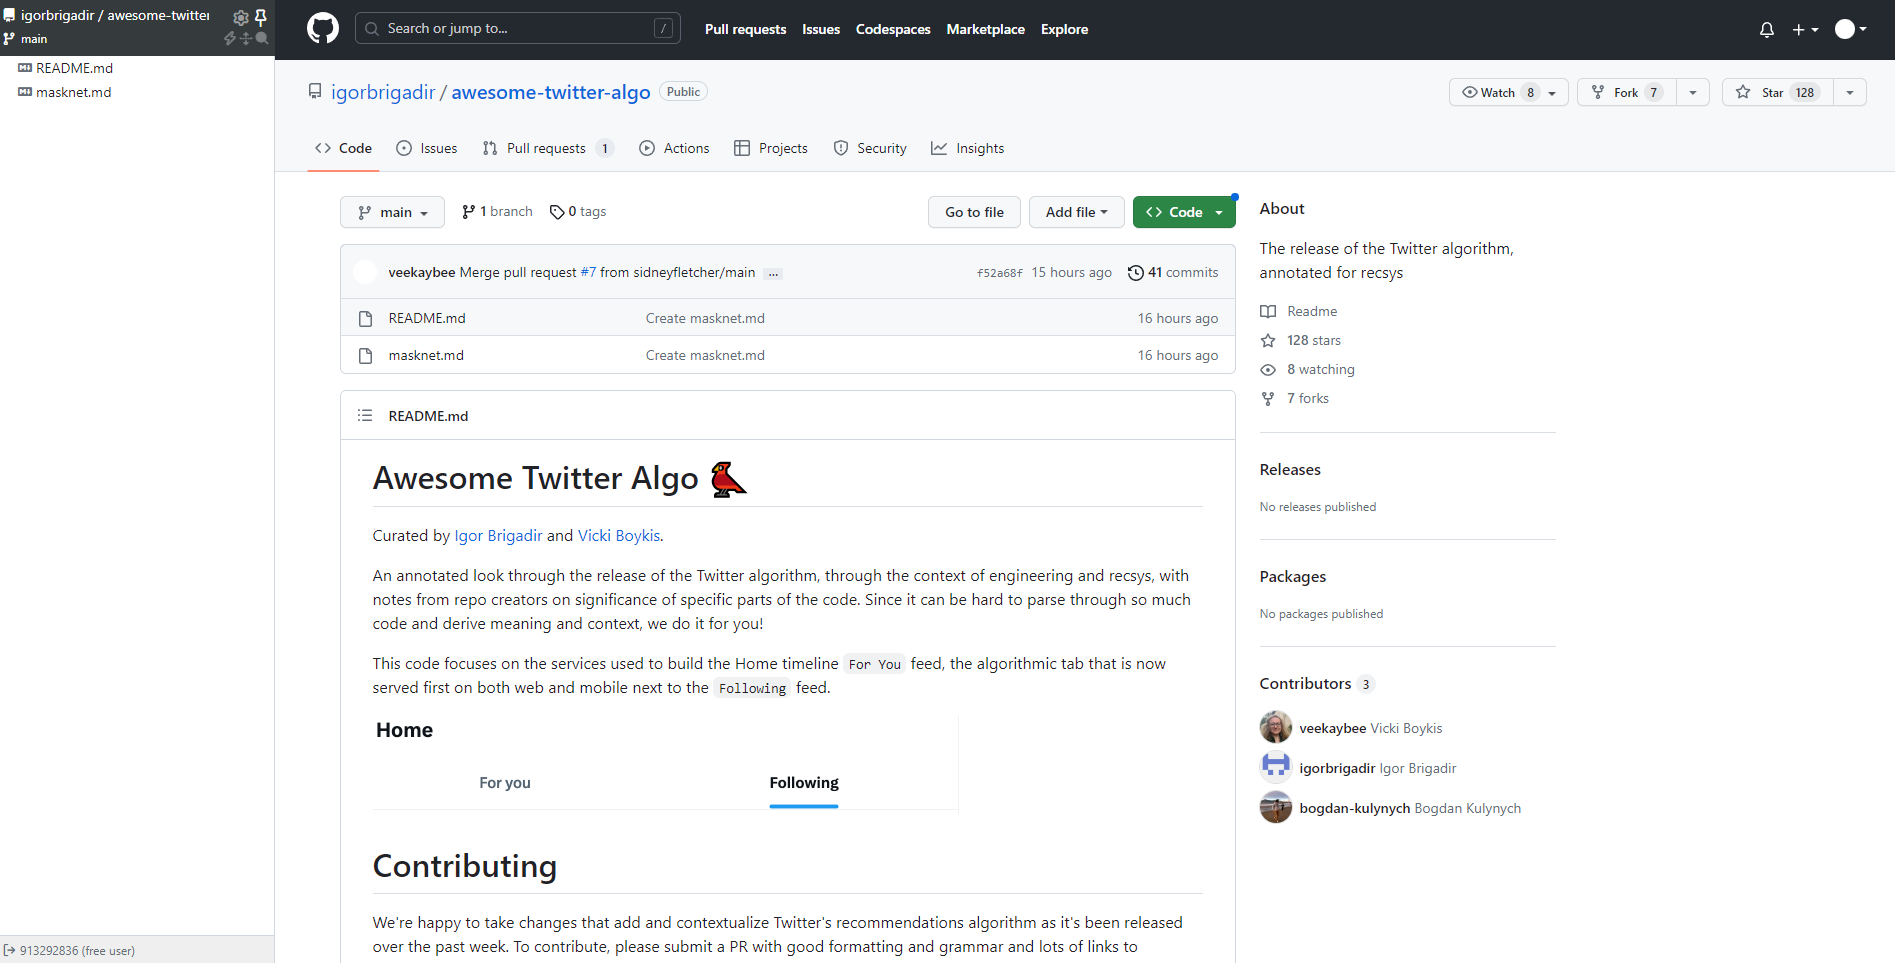Viewport: 1895px width, 963px height.
Task: Open Pull requests in top navigation
Action: pos(745,29)
